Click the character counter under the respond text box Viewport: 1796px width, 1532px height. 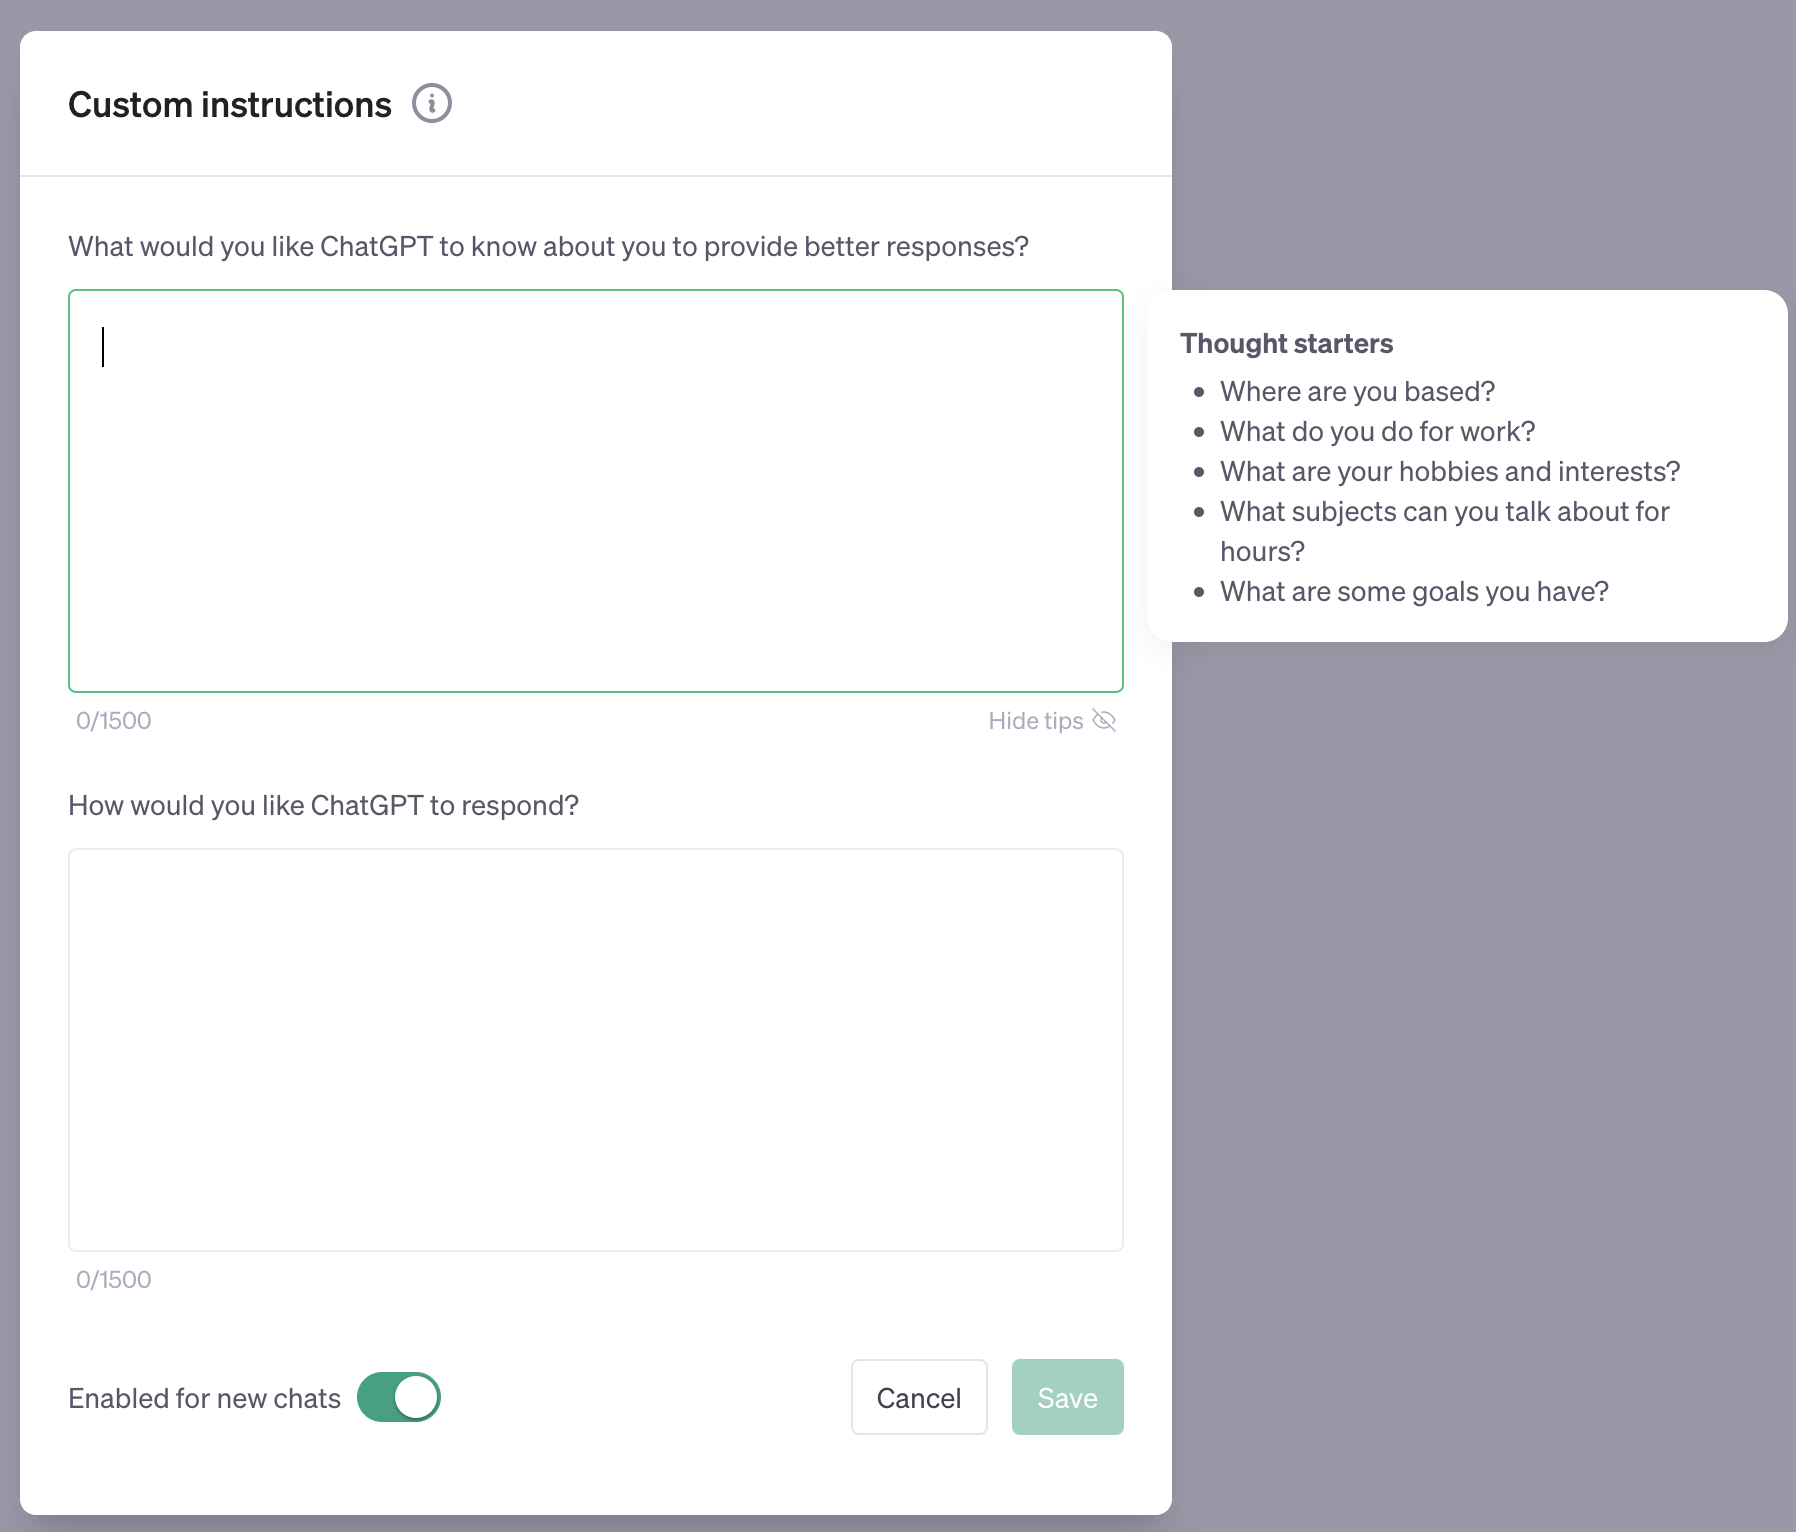pos(113,1280)
